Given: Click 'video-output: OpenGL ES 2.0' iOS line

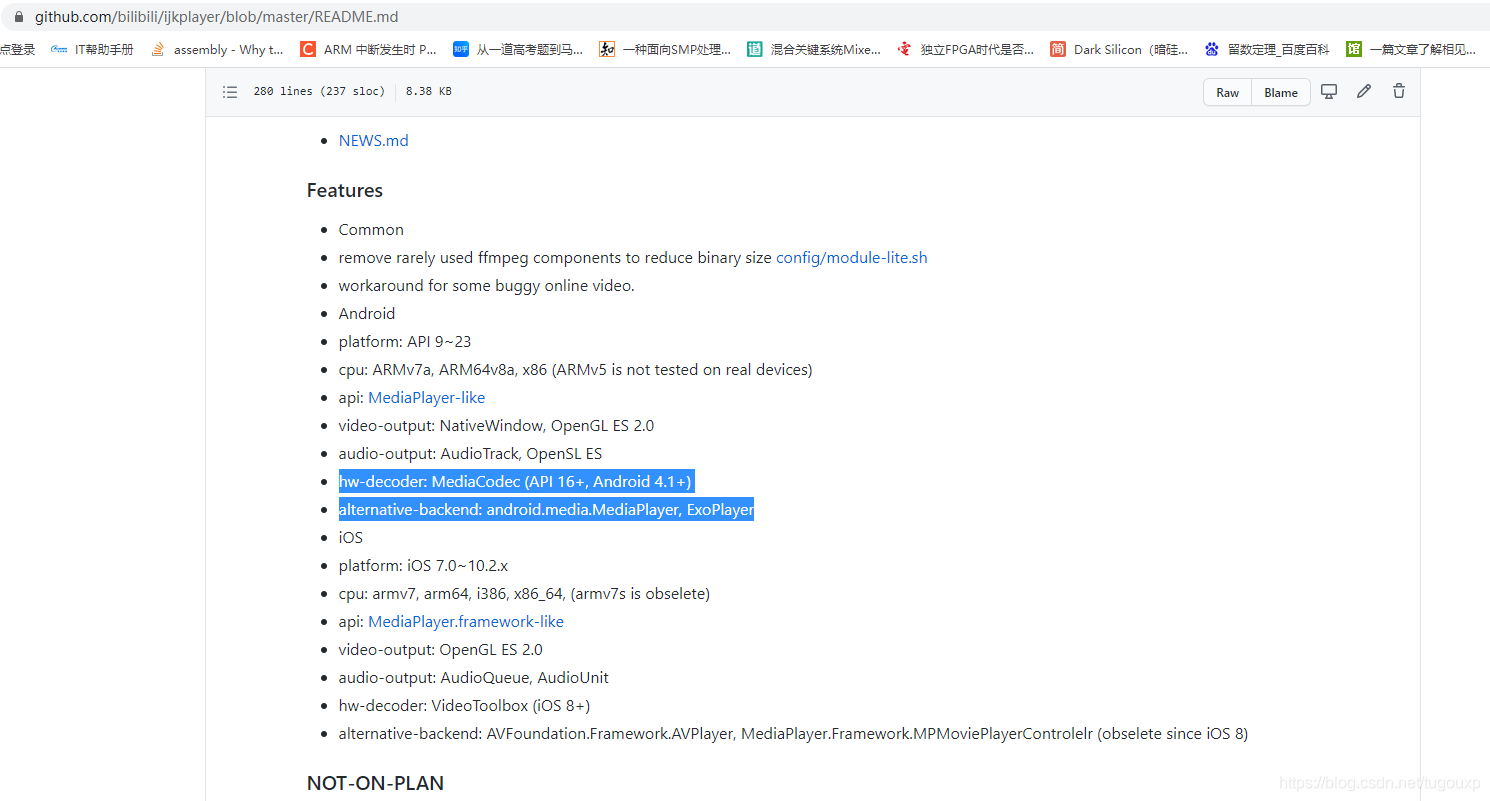Looking at the screenshot, I should 441,649.
